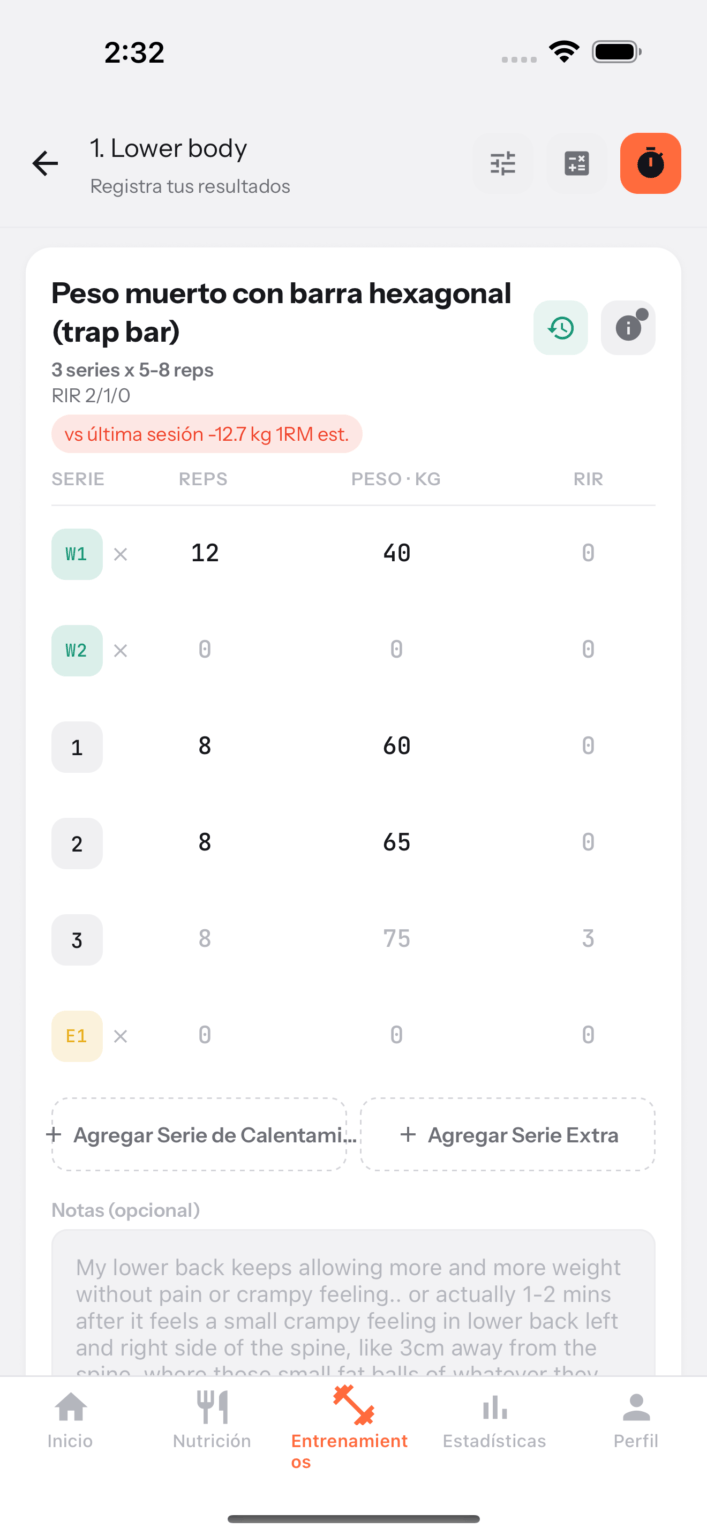Tap the W1 set type badge
Image resolution: width=707 pixels, height=1536 pixels.
click(x=77, y=554)
